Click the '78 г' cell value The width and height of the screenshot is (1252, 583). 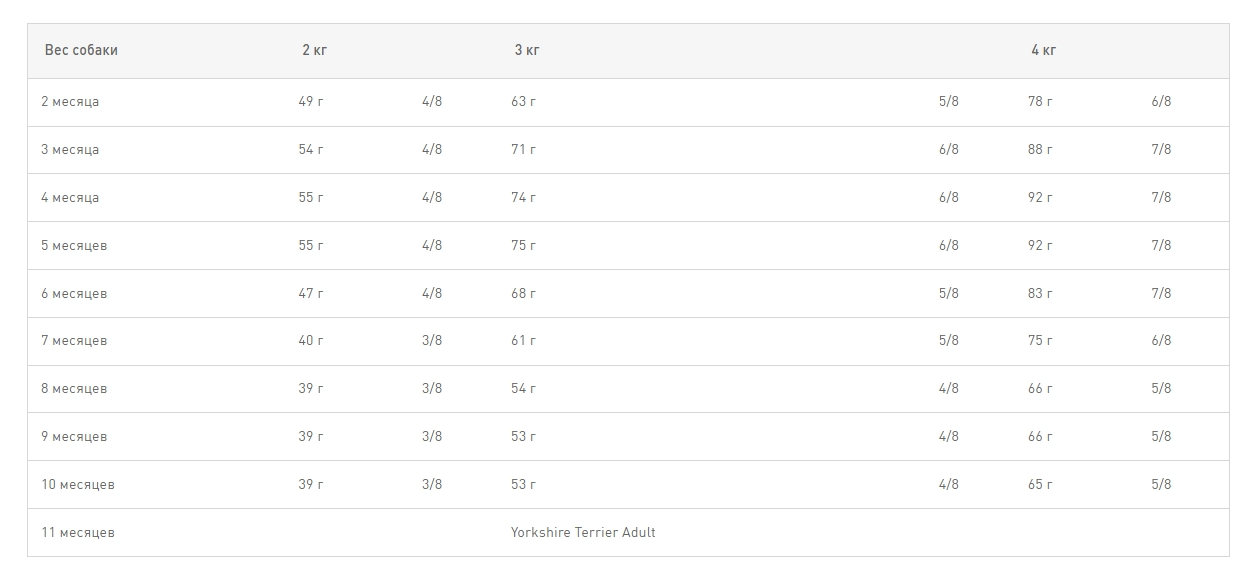tap(1040, 102)
